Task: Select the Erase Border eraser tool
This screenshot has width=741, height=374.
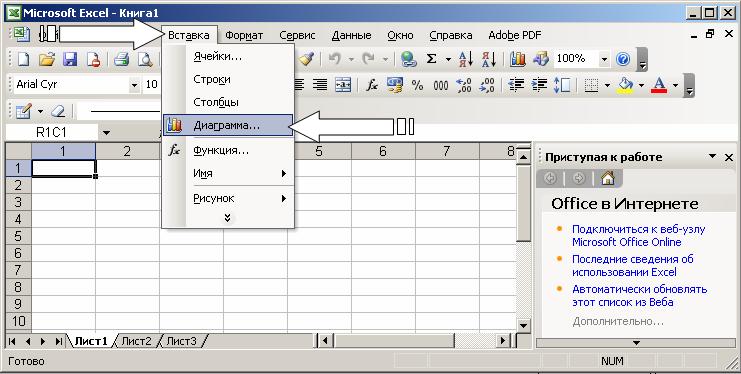Action: pos(58,112)
